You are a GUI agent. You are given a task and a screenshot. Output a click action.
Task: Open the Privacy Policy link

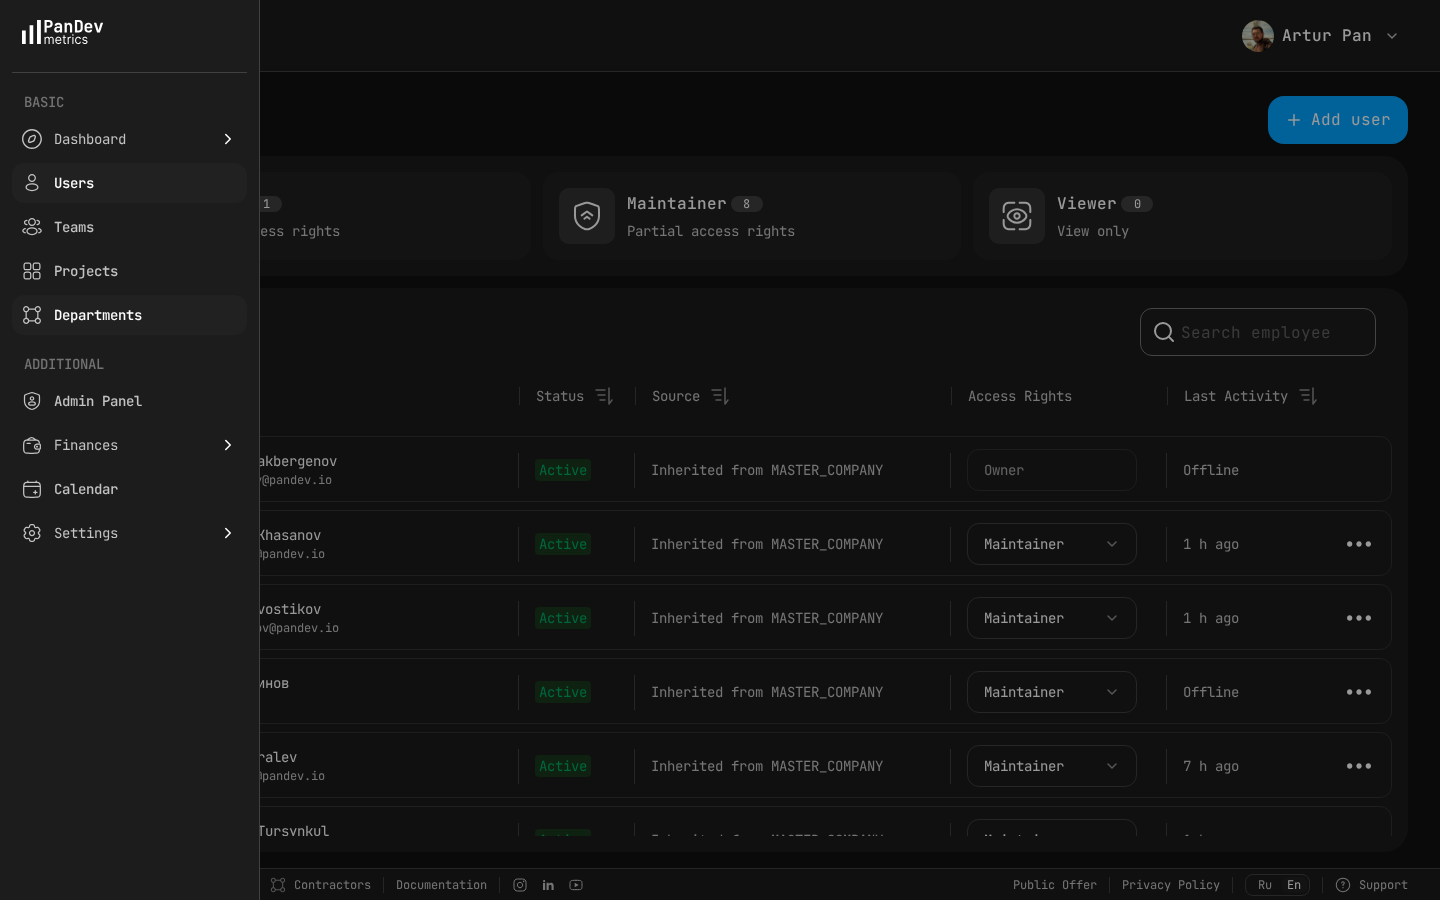pyautogui.click(x=1171, y=885)
